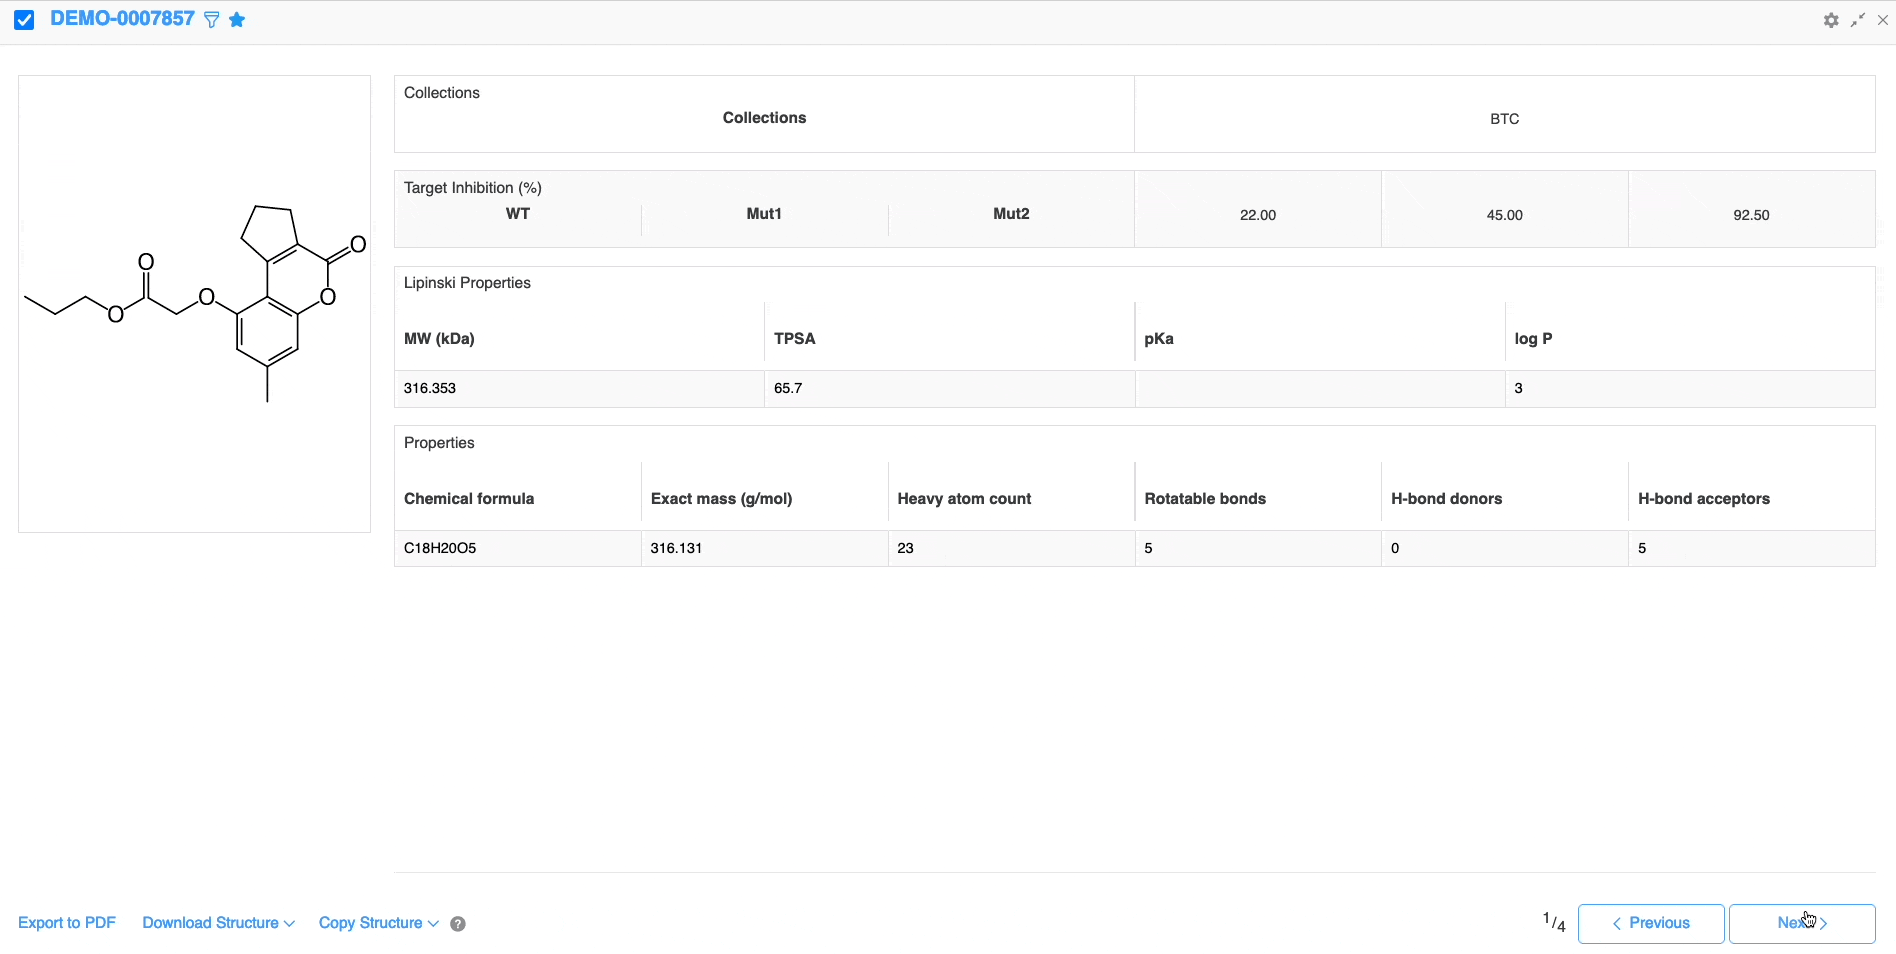Screen dimensions: 1896x954
Task: Open the Copy Structure dropdown menu
Action: tap(378, 923)
